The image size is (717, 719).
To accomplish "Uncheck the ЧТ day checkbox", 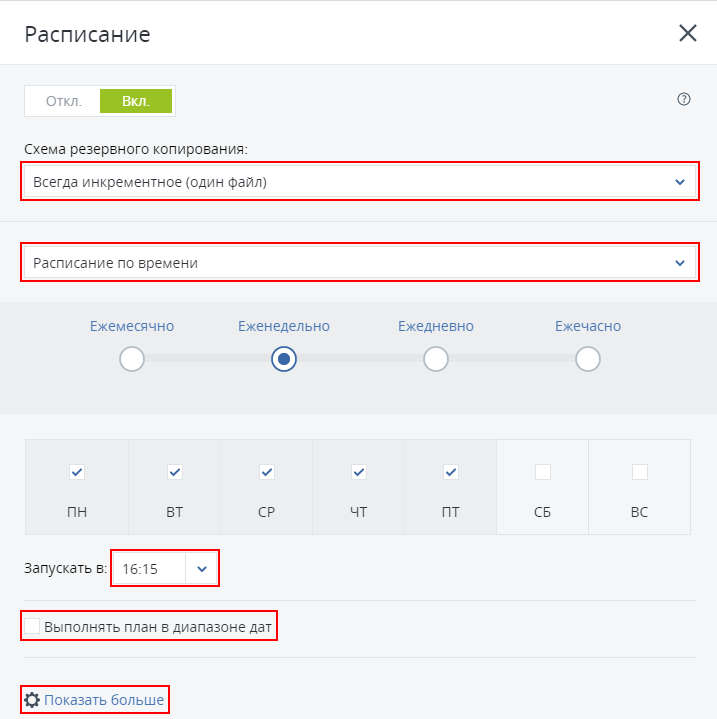I will 359,471.
